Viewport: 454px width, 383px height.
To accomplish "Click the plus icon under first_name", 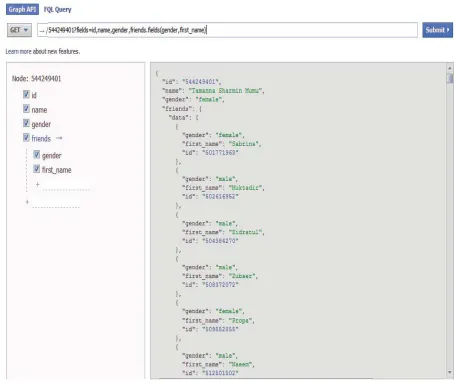I will (37, 184).
